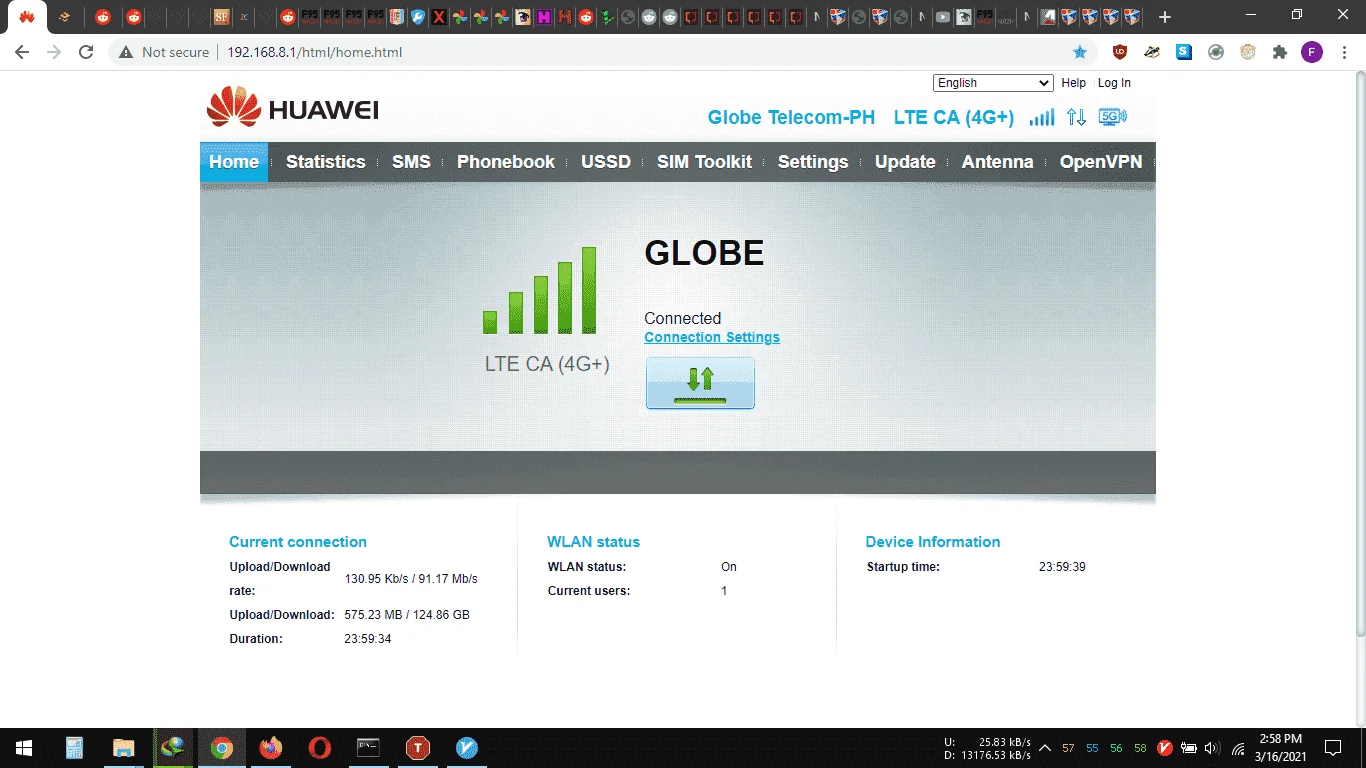Click the purple F profile avatar
The height and width of the screenshot is (768, 1366).
coord(1312,52)
